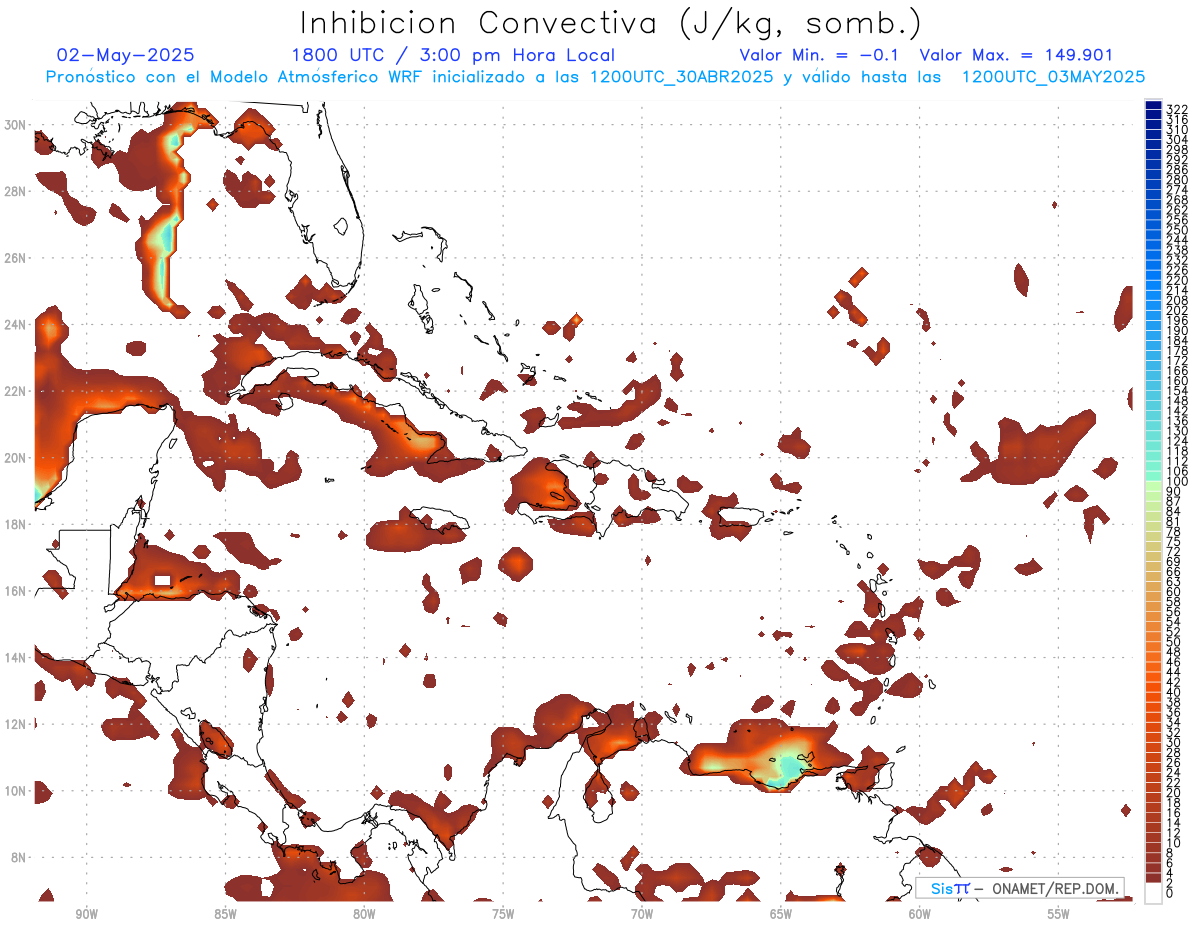1200x927 pixels.
Task: Click the forecast date '02-May-2025'
Action: (x=126, y=55)
